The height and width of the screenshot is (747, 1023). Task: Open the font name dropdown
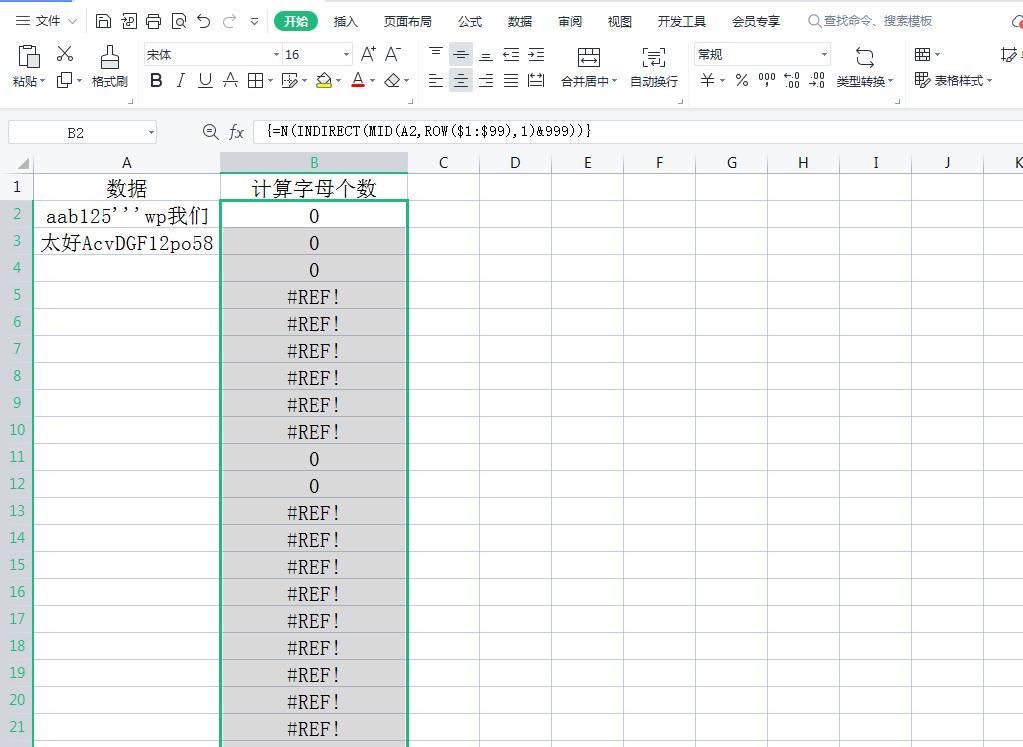point(277,54)
